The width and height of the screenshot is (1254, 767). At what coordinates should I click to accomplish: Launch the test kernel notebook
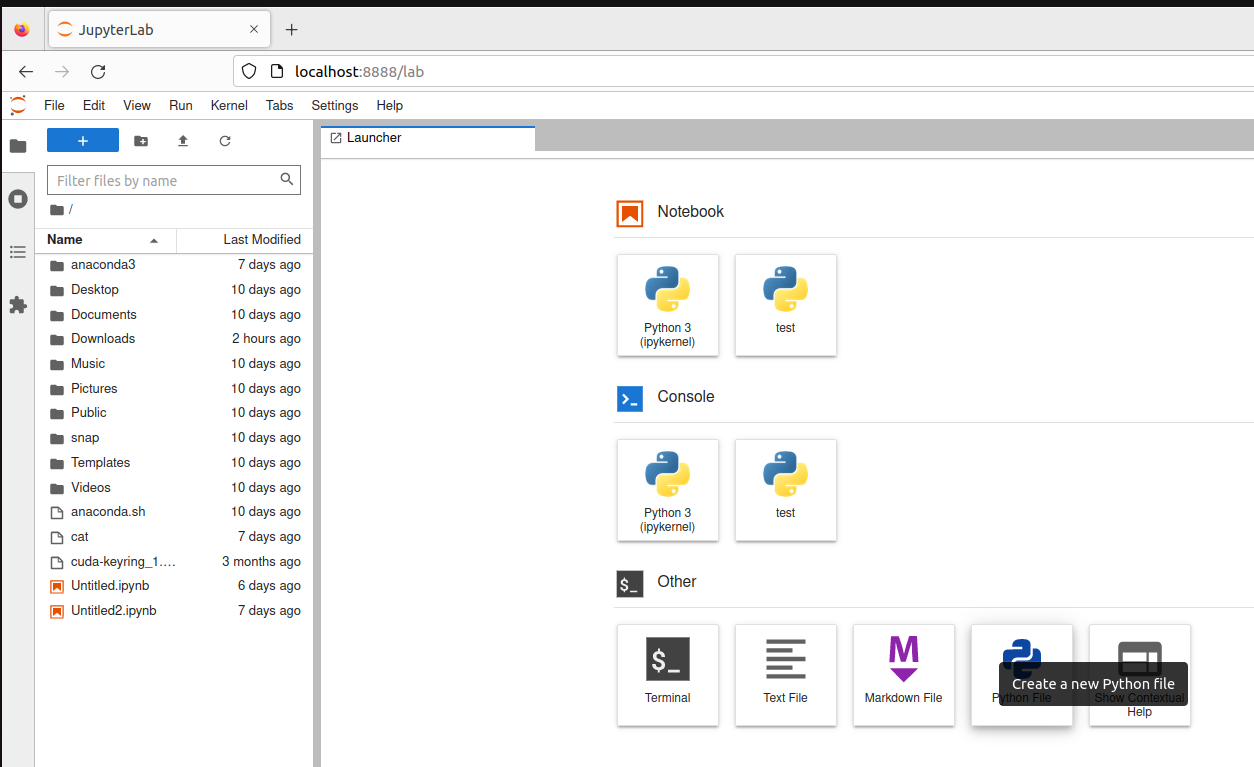[x=786, y=305]
